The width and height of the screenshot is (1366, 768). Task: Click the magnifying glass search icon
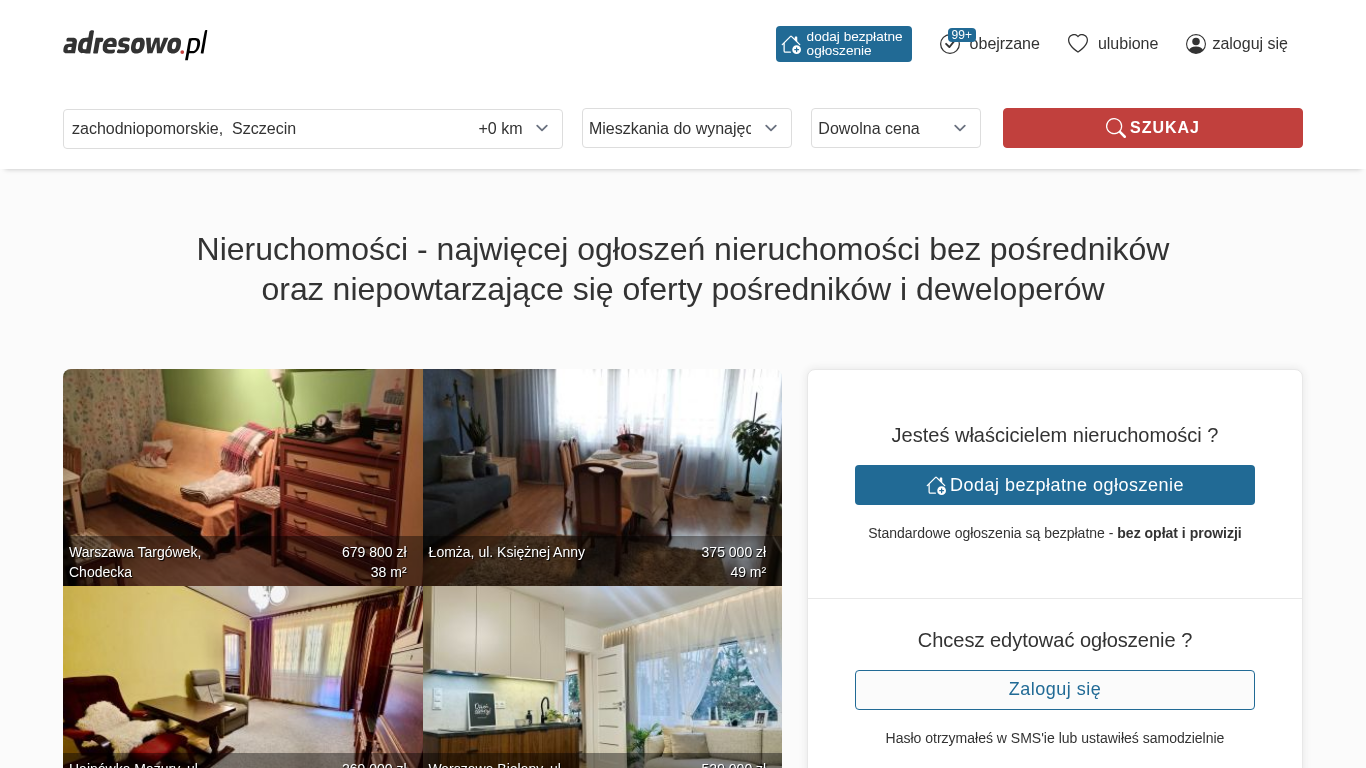pos(1116,128)
